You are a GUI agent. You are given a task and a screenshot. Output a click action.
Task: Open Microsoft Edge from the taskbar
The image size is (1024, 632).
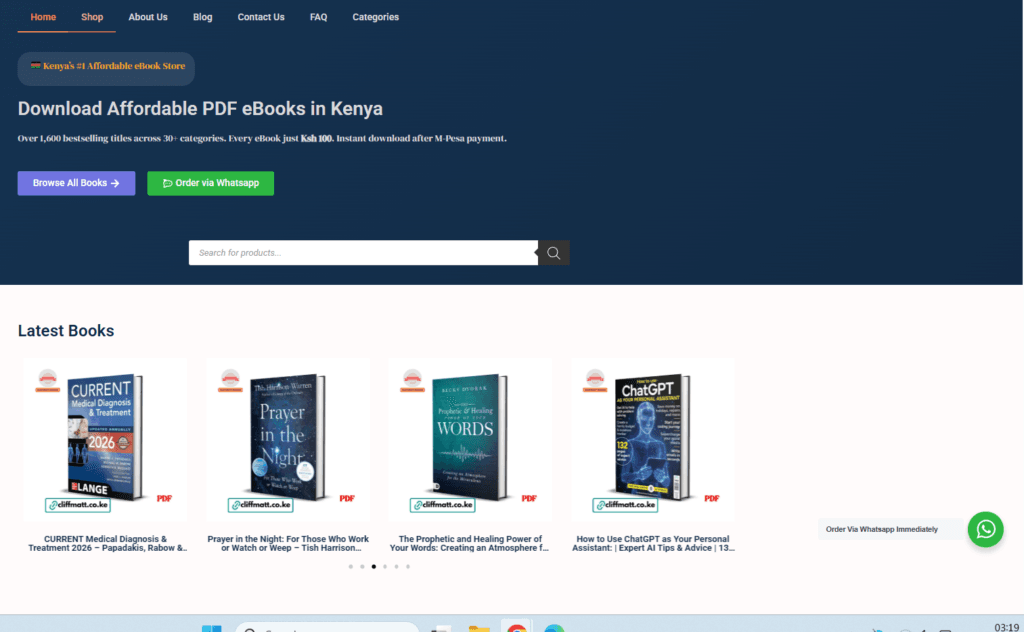[x=554, y=628]
